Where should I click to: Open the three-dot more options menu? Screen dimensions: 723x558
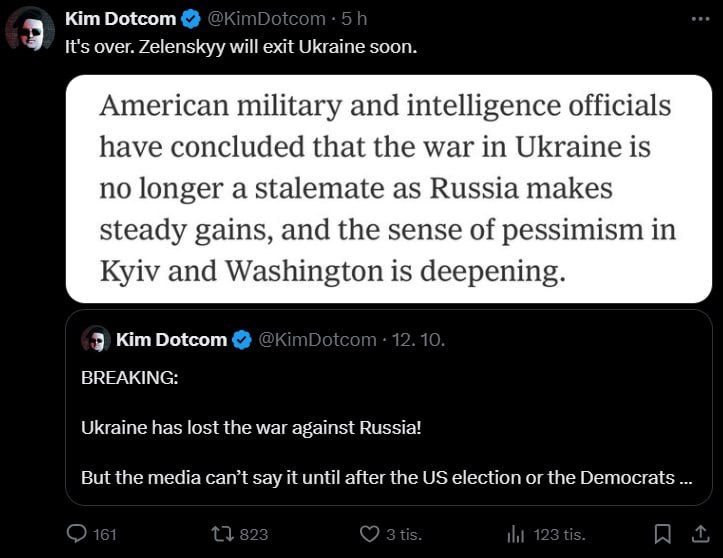696,19
